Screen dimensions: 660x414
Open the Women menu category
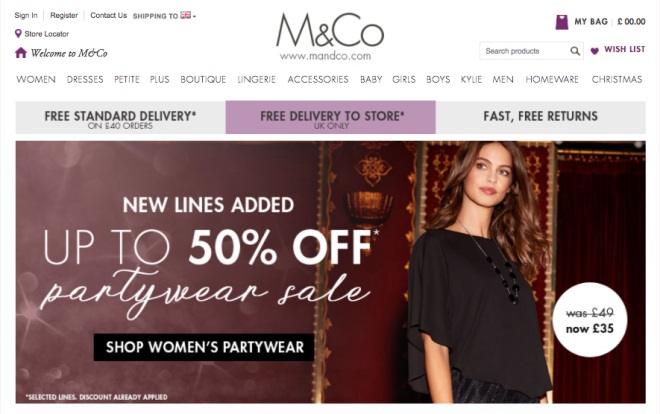point(36,80)
